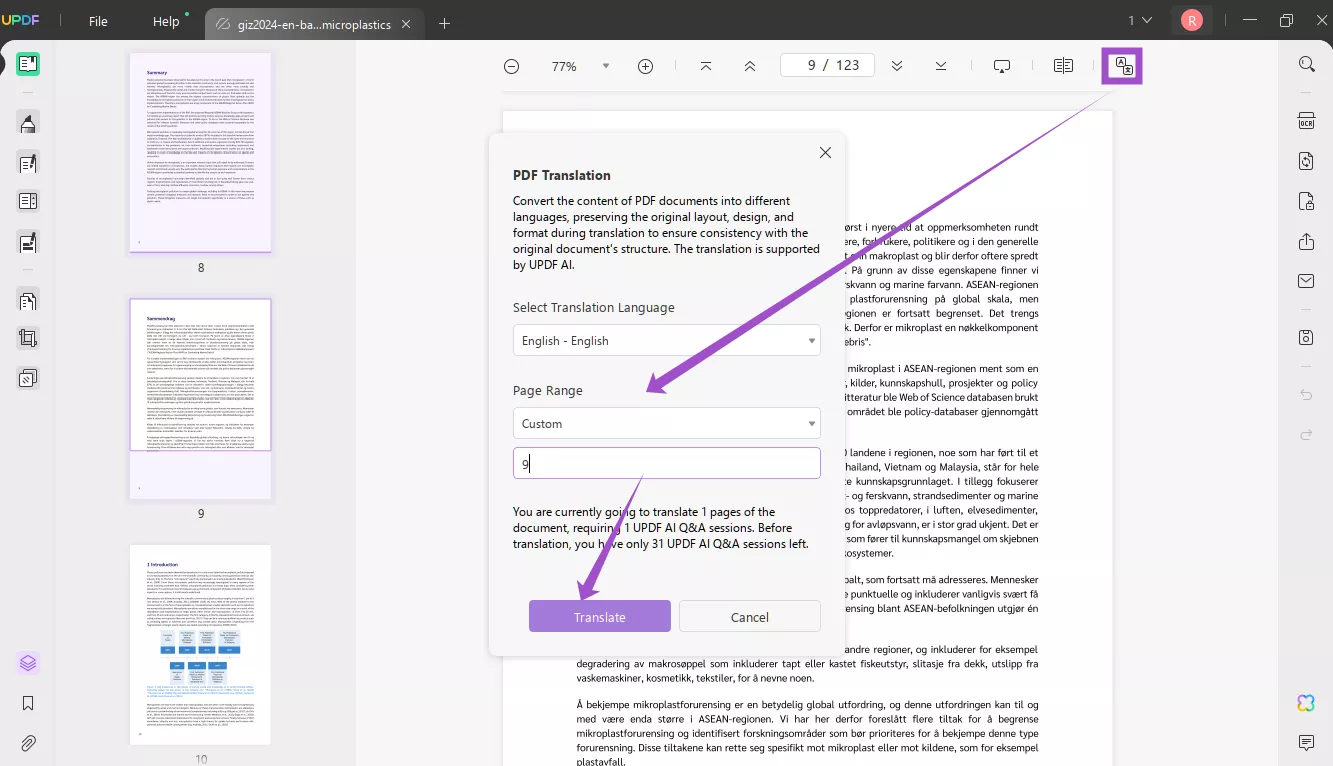Share the document via upload icon
Image resolution: width=1333 pixels, height=766 pixels.
(1306, 242)
